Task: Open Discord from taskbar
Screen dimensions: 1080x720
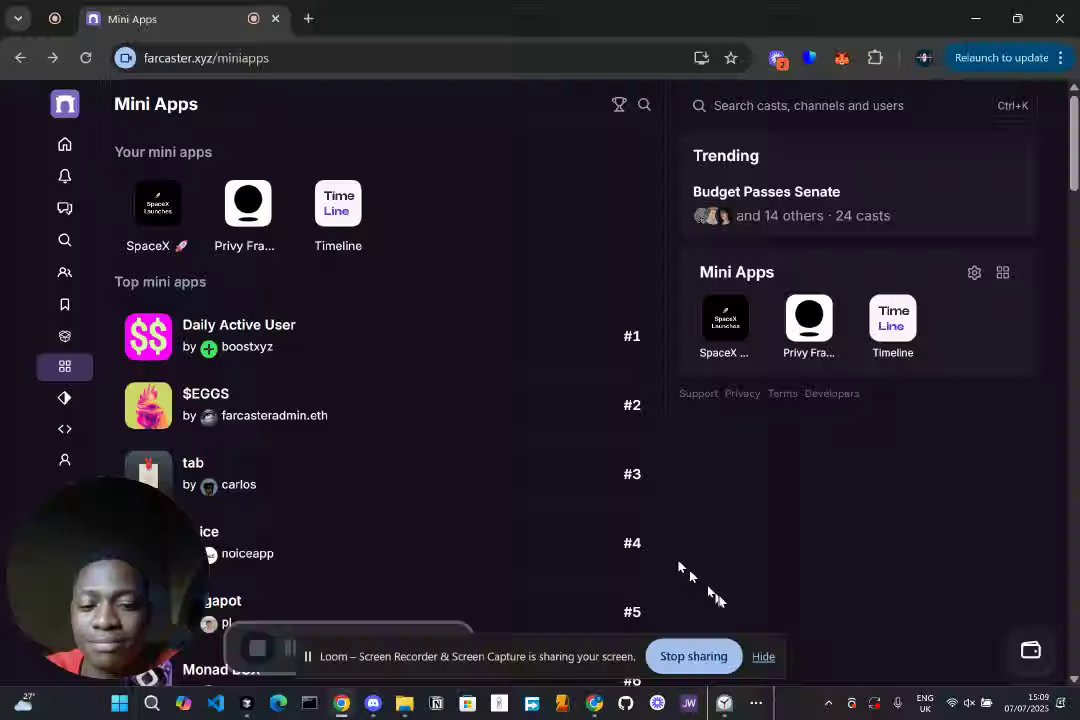Action: click(373, 703)
